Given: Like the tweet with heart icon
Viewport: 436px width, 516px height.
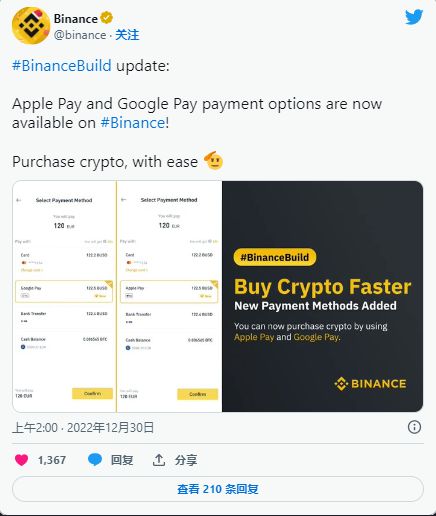Looking at the screenshot, I should [x=22, y=460].
